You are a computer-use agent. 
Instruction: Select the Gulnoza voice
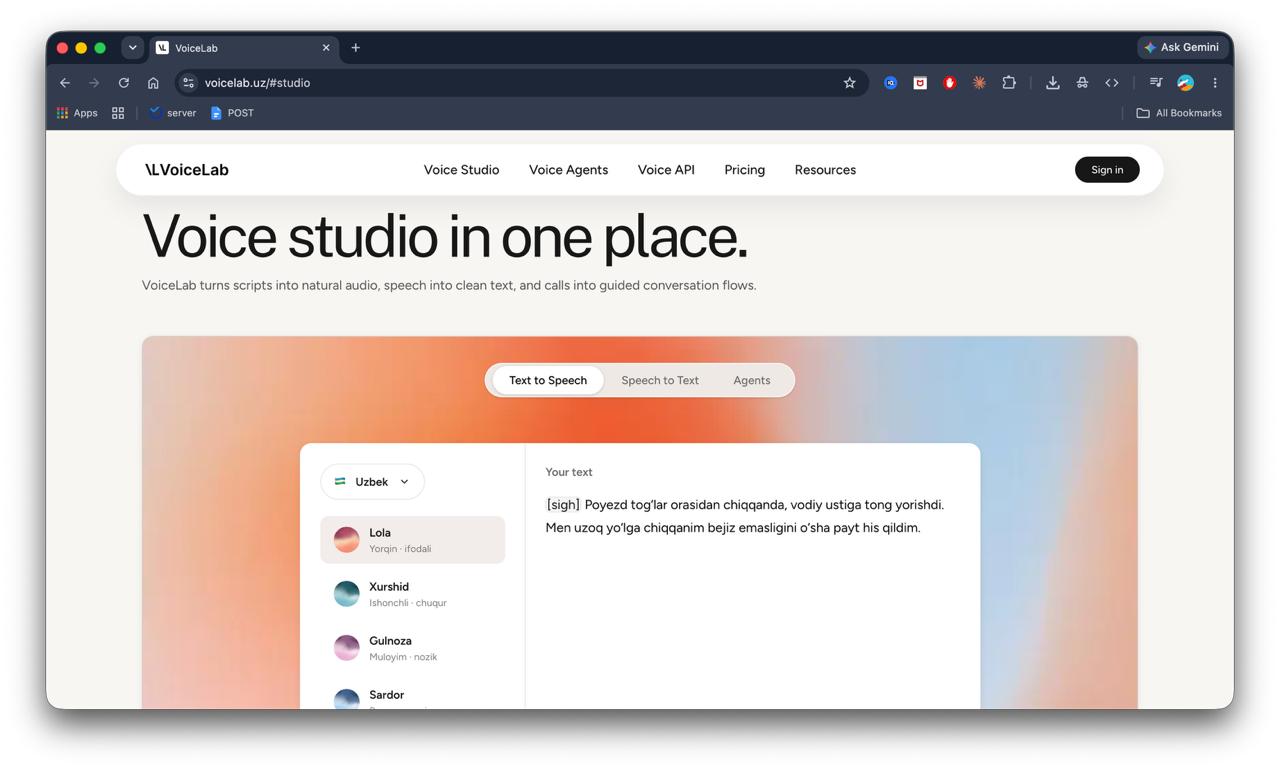pos(413,648)
